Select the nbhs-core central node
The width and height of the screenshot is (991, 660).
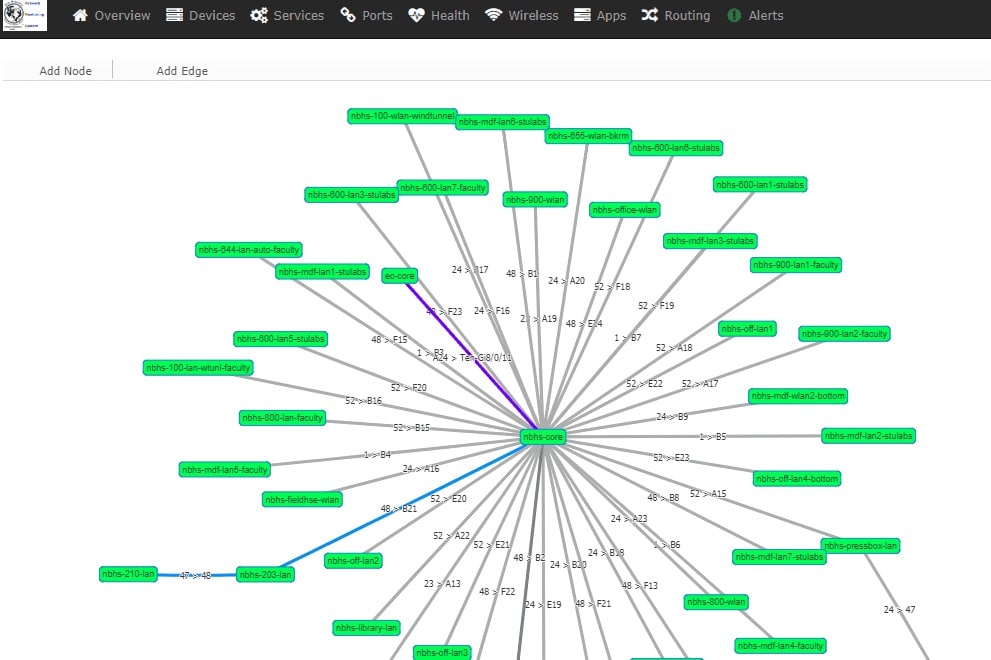pyautogui.click(x=542, y=436)
